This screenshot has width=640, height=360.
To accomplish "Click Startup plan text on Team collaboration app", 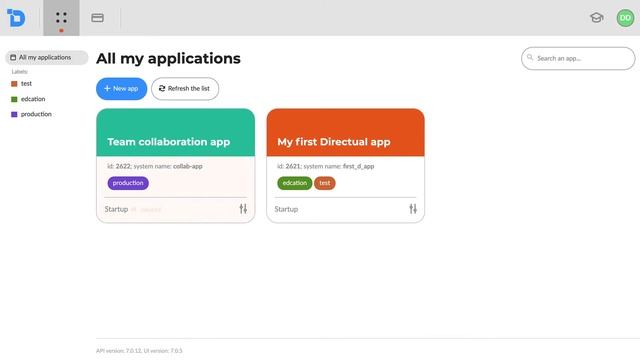I will 116,209.
